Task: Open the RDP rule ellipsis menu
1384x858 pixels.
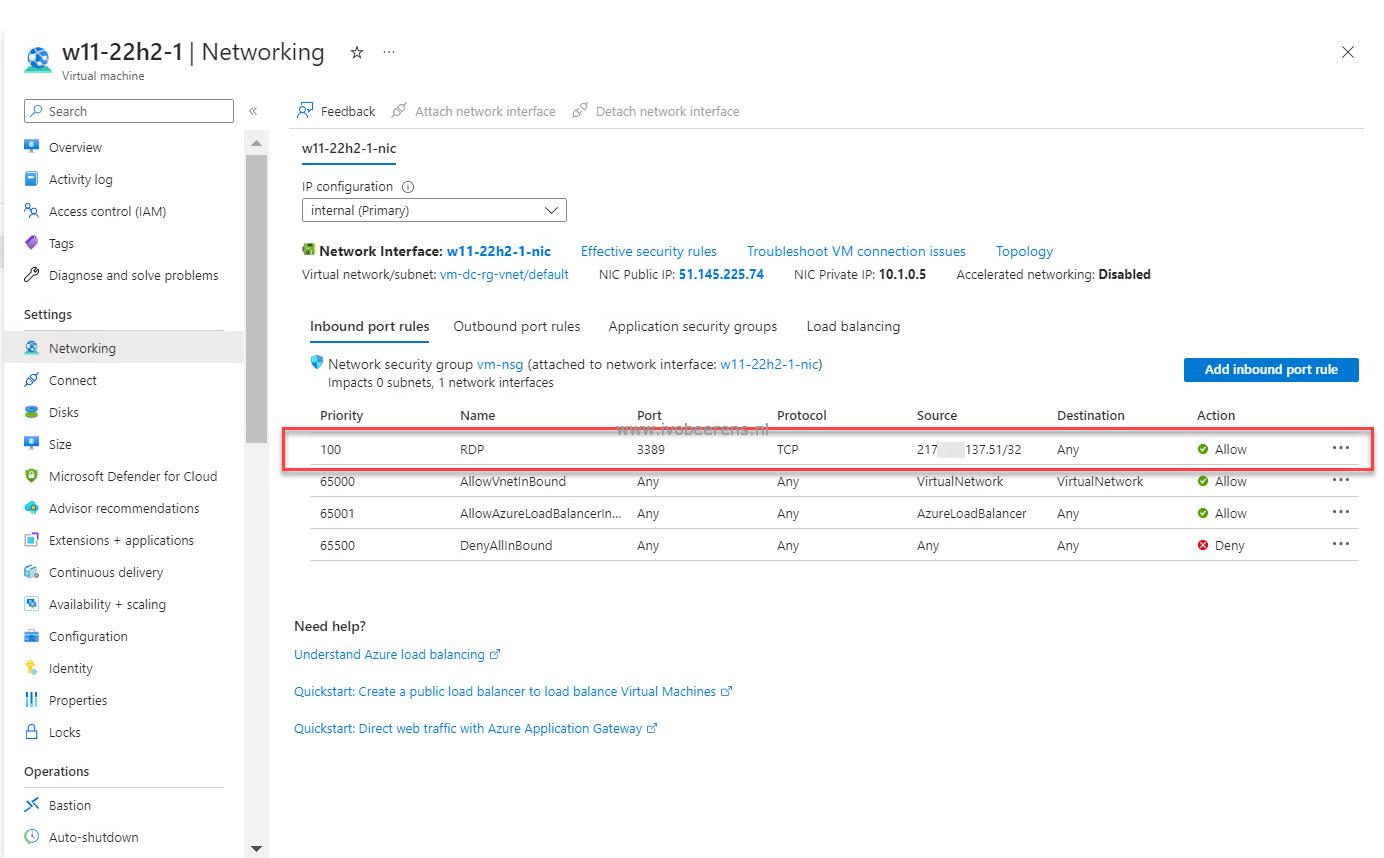Action: click(x=1341, y=448)
